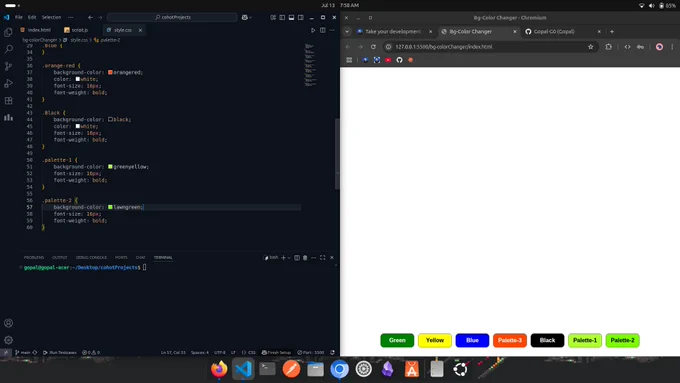Open the Selection menu
Image resolution: width=680 pixels, height=383 pixels.
coord(52,17)
